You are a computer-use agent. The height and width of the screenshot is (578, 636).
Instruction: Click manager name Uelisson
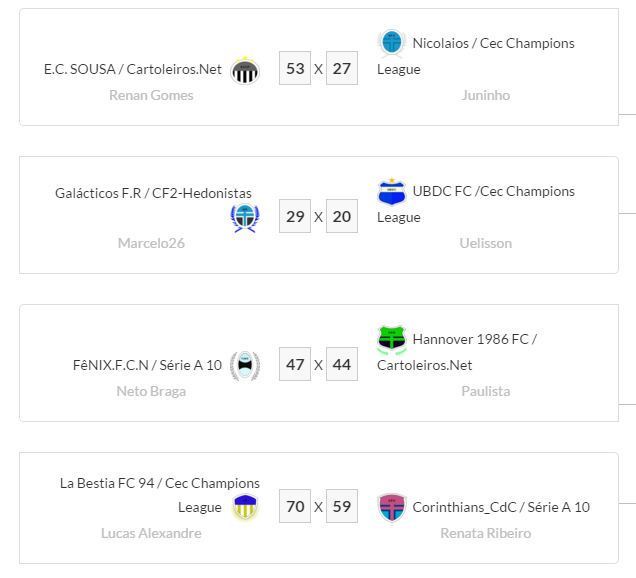coord(485,243)
